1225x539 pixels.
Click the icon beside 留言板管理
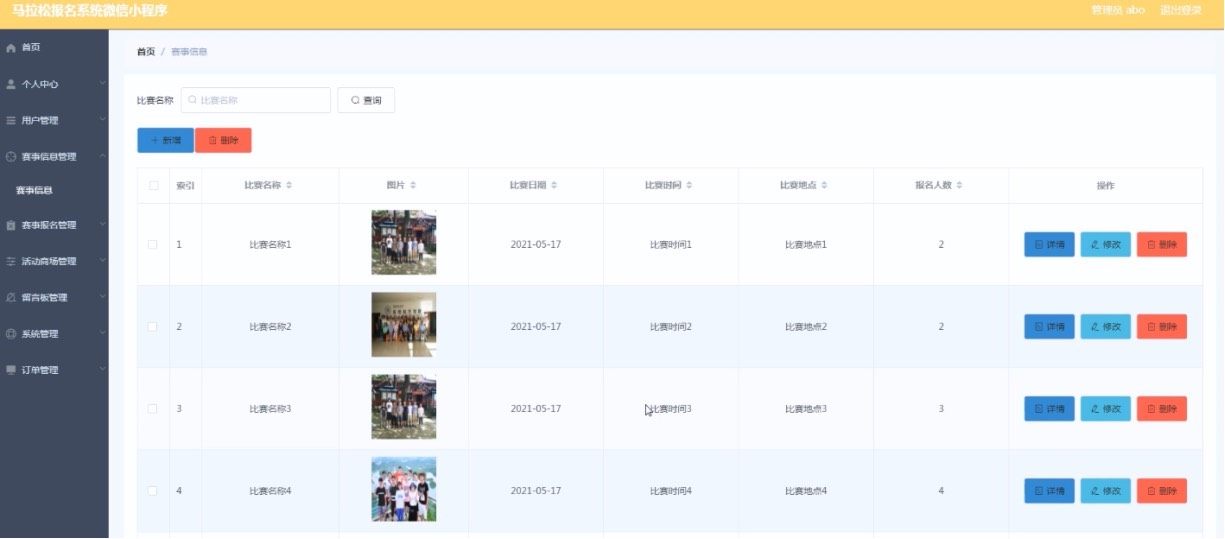tap(11, 298)
